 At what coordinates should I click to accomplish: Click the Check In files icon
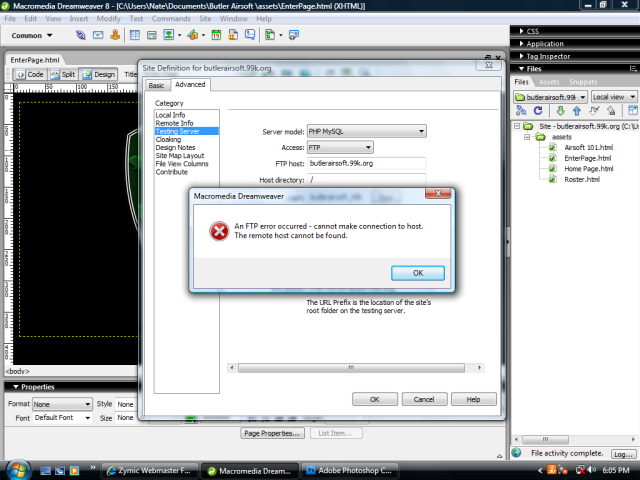(x=611, y=111)
